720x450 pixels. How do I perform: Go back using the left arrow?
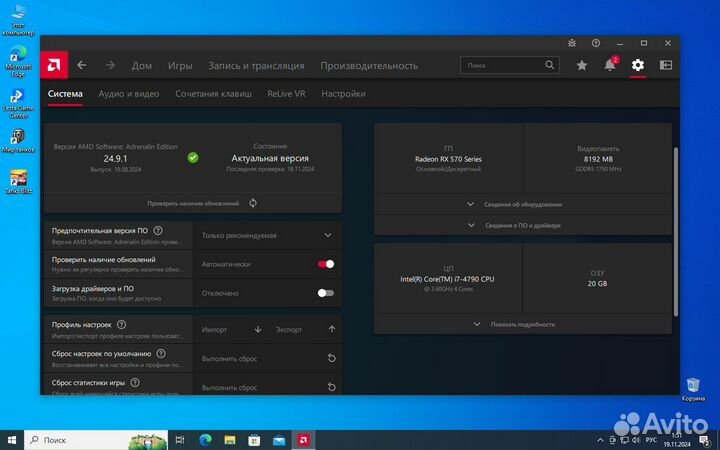tap(82, 65)
